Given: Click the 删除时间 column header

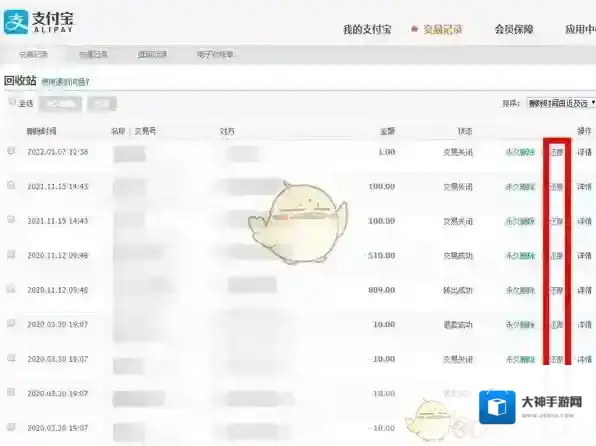Looking at the screenshot, I should [41, 132].
